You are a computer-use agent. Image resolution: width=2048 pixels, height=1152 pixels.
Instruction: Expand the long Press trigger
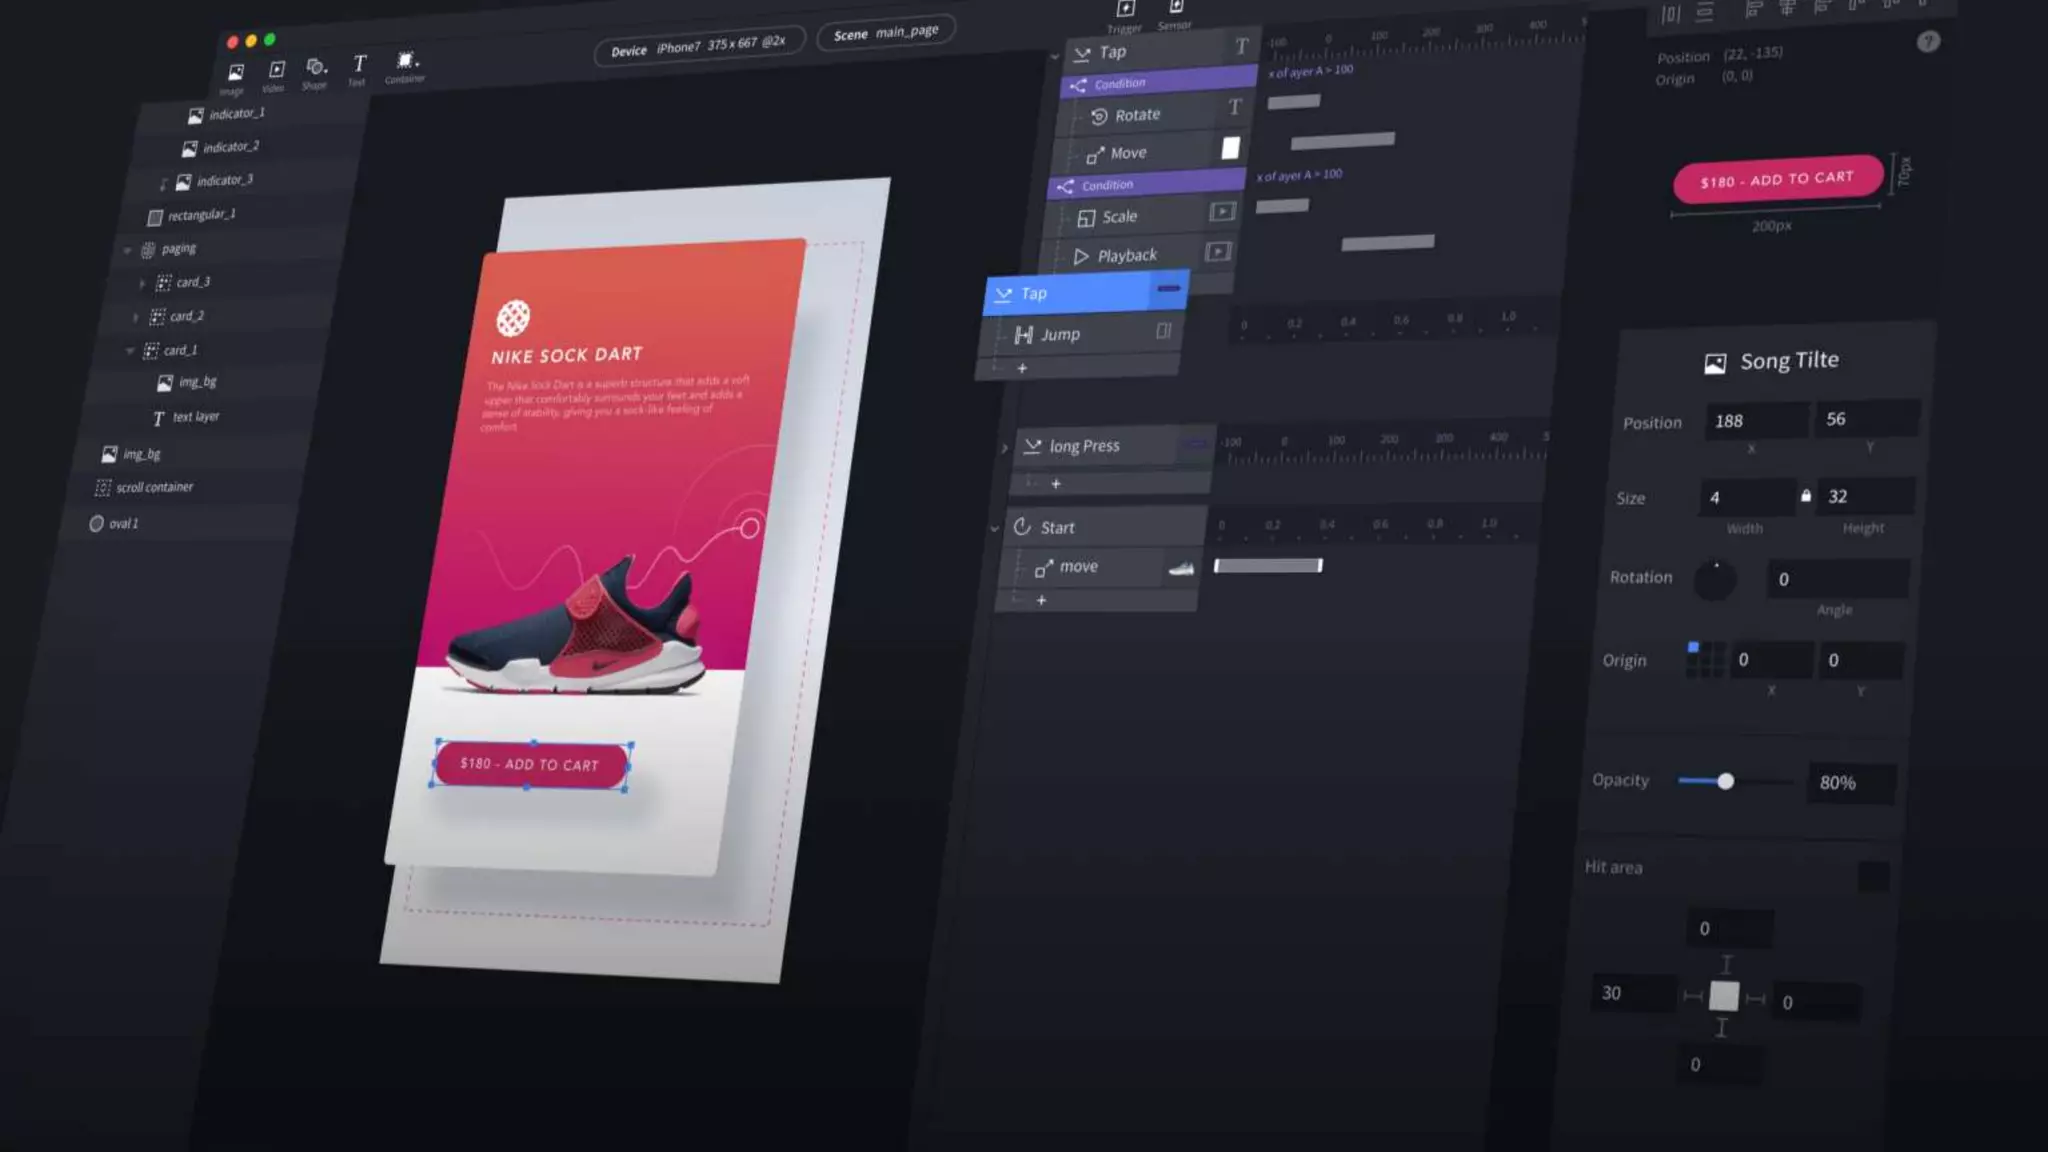tap(1004, 448)
